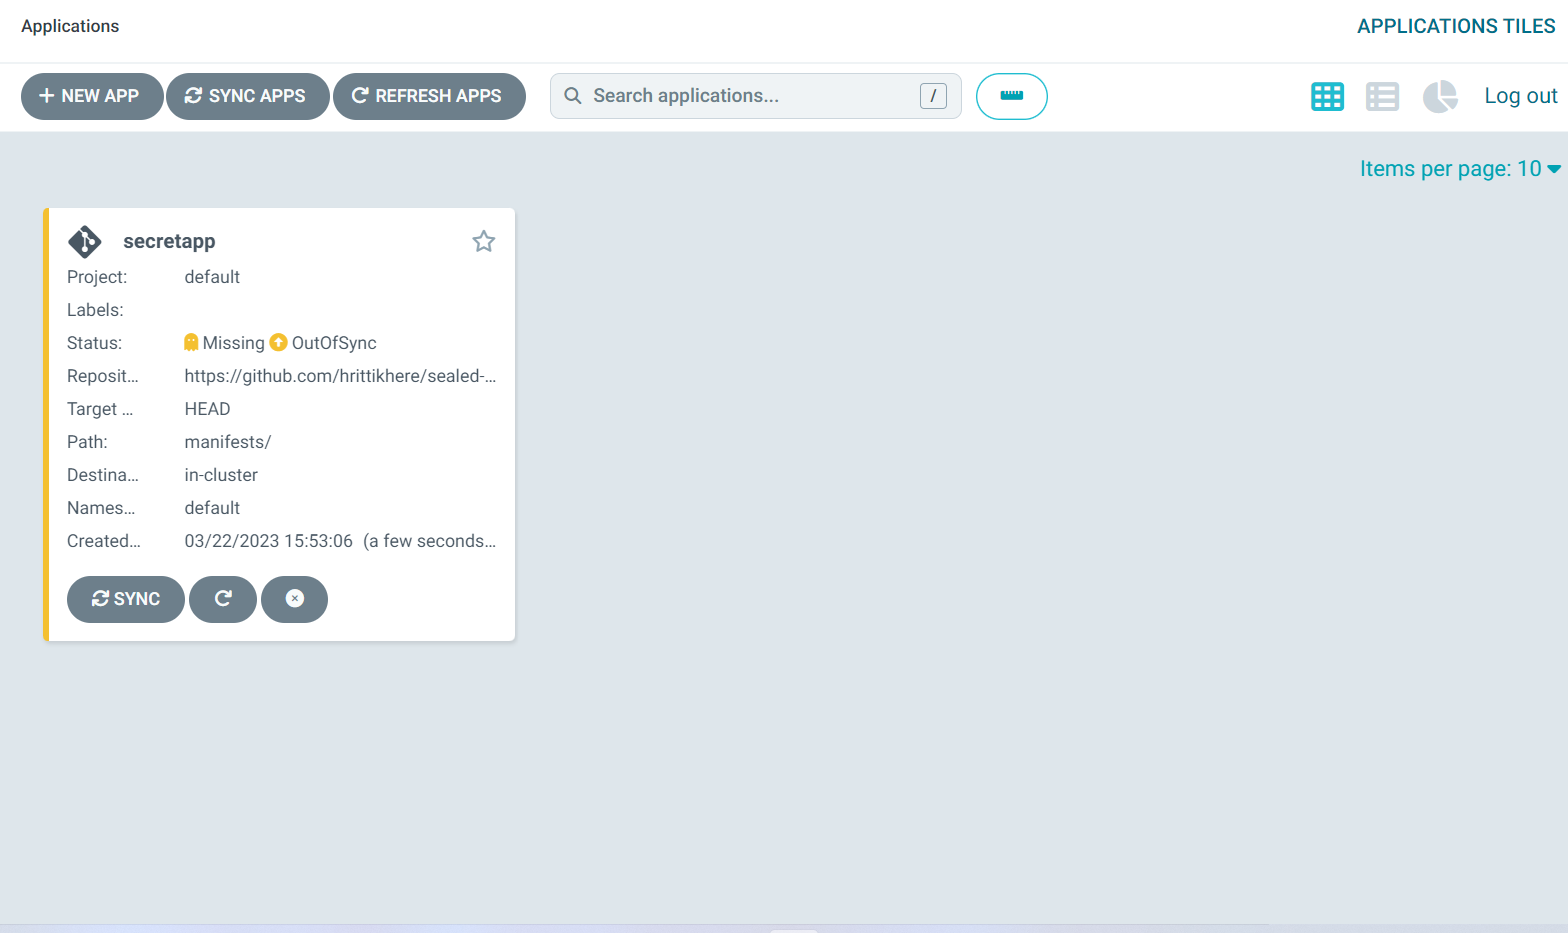Click the OutOfSync status icon
This screenshot has height=933, width=1568.
[x=279, y=343]
